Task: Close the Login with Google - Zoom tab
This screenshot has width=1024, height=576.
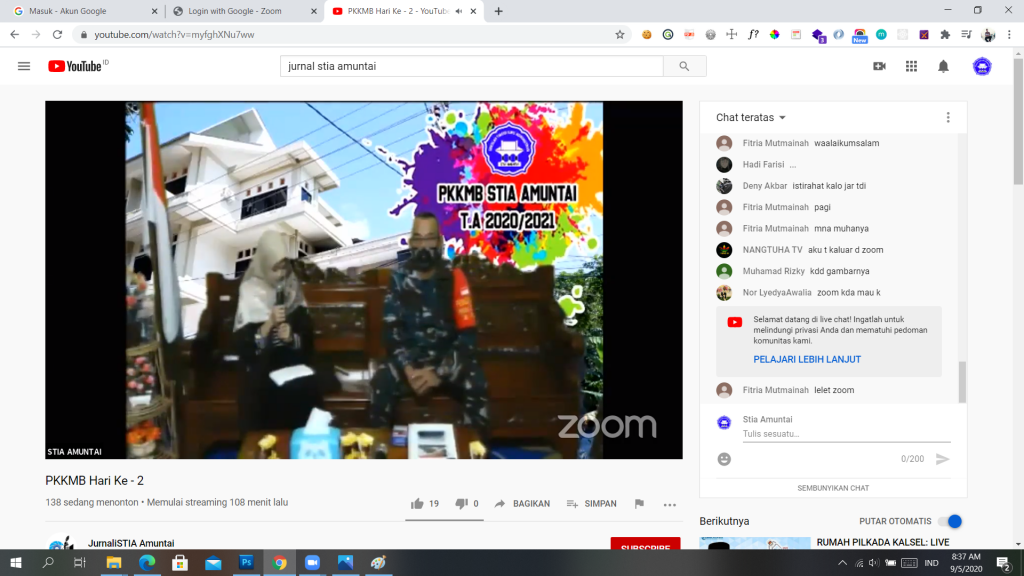Action: click(313, 11)
